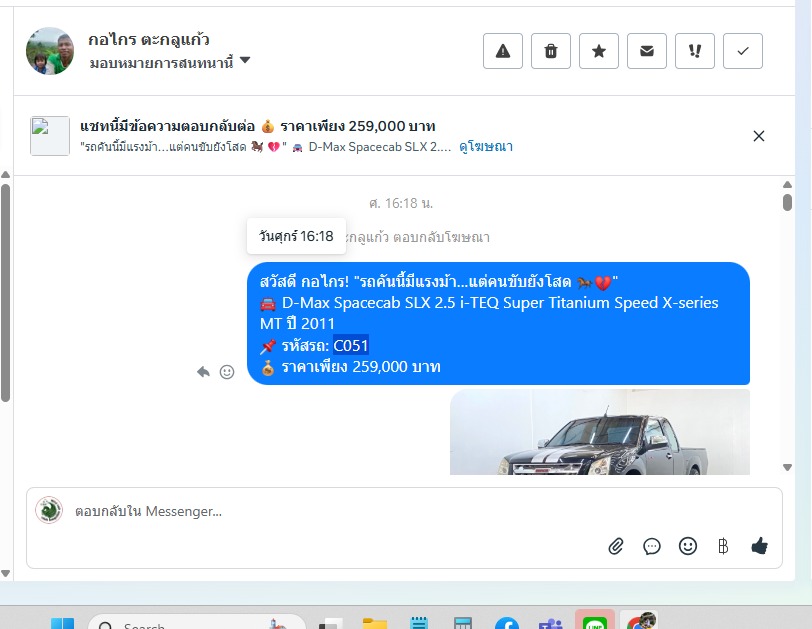Mark conversation as unread with envelope icon
The height and width of the screenshot is (629, 812).
(x=647, y=51)
